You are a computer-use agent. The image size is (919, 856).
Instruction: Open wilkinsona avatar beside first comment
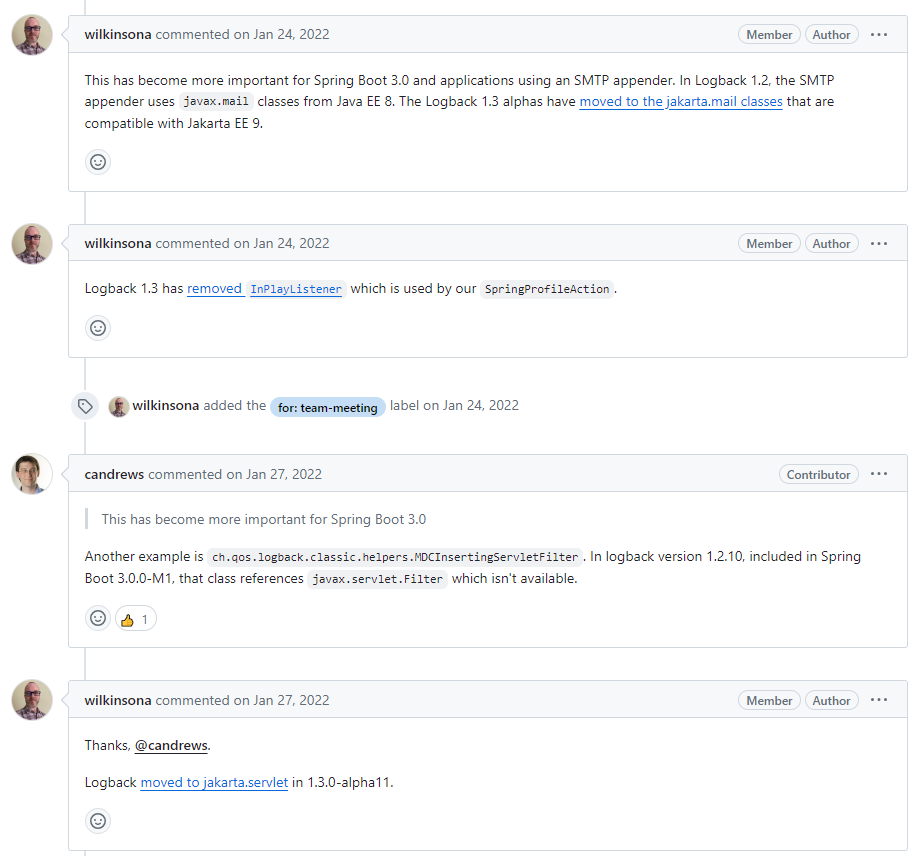32,35
